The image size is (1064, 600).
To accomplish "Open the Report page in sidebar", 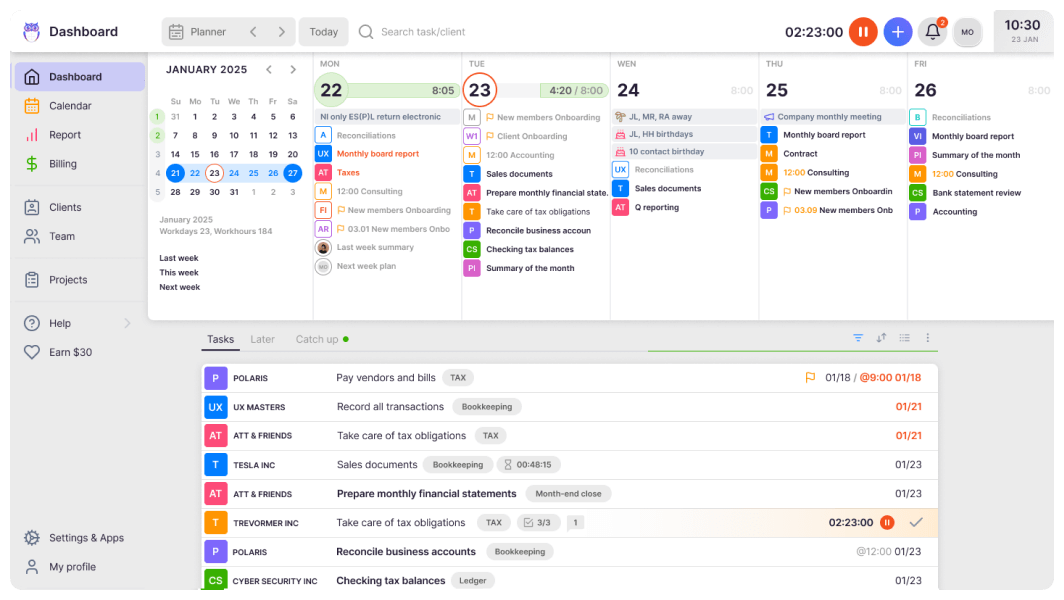I will point(65,135).
